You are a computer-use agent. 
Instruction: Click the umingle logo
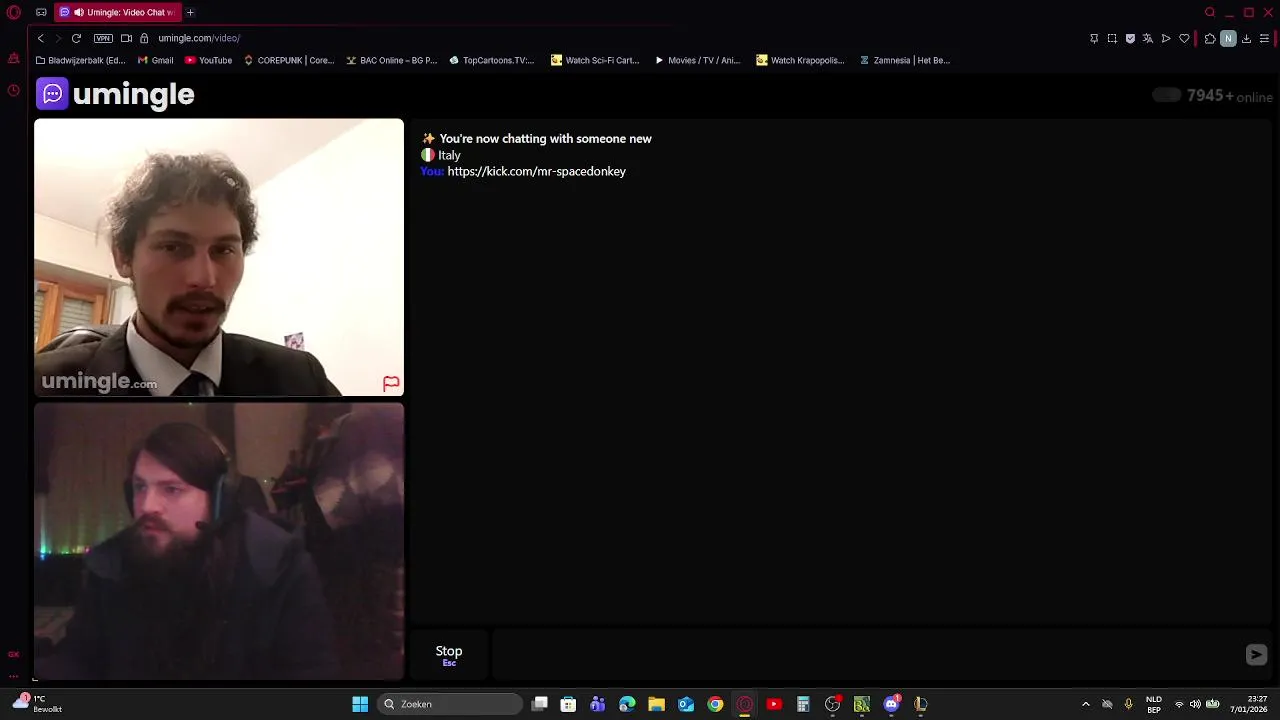115,94
